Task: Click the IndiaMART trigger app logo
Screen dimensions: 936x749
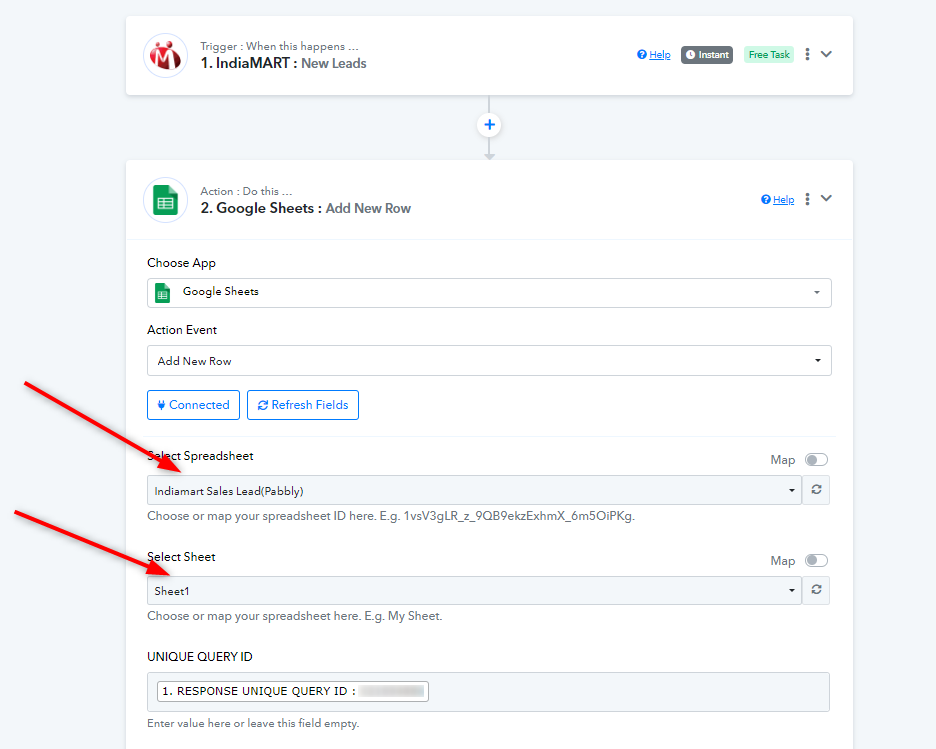Action: (x=165, y=56)
